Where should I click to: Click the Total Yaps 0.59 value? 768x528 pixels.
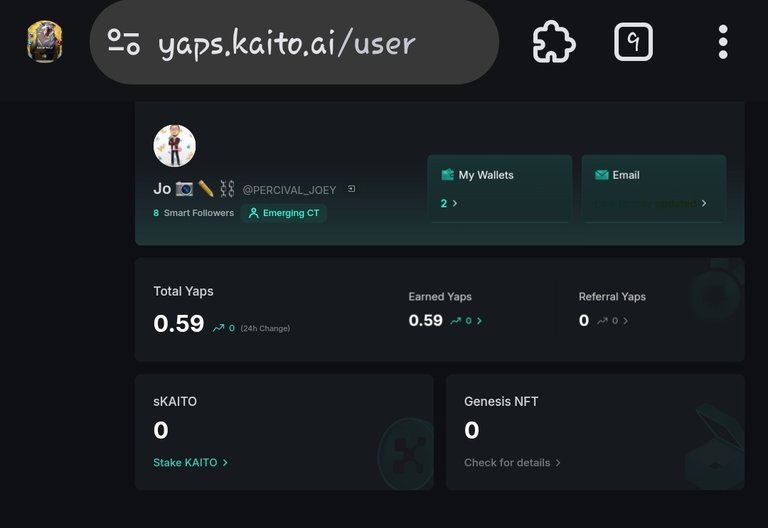179,324
